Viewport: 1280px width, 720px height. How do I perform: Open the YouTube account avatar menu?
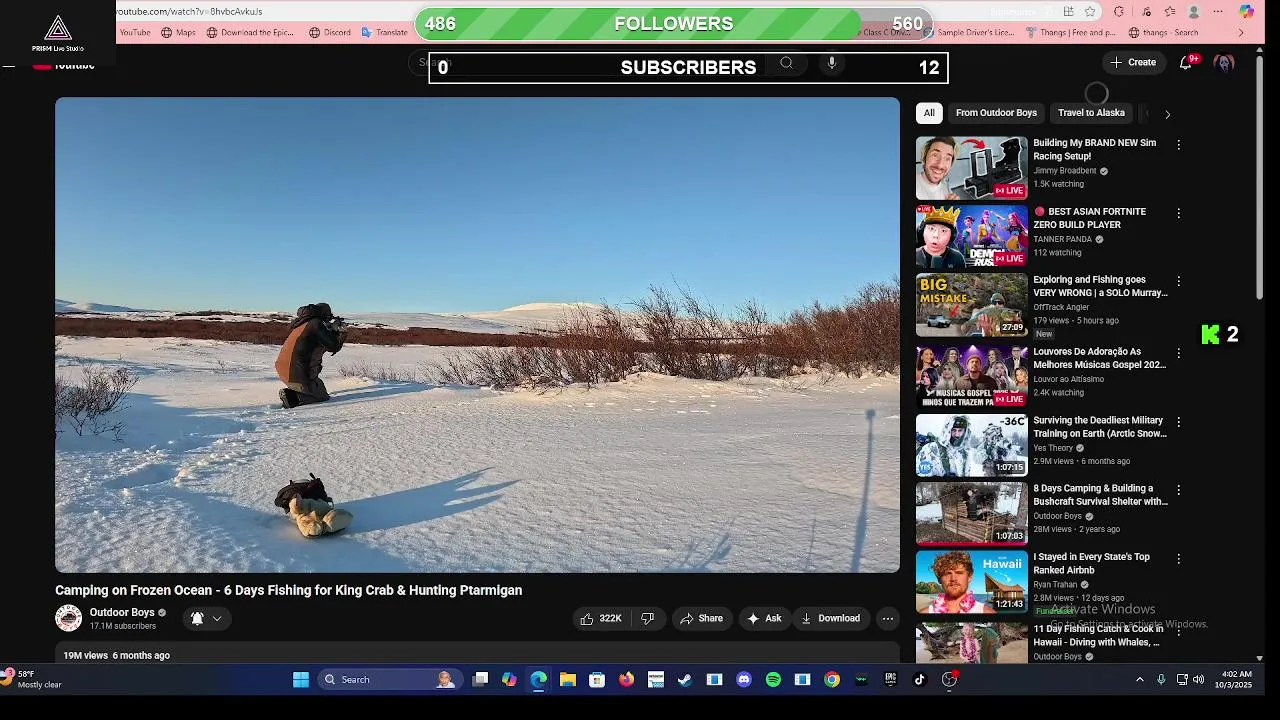pos(1224,62)
